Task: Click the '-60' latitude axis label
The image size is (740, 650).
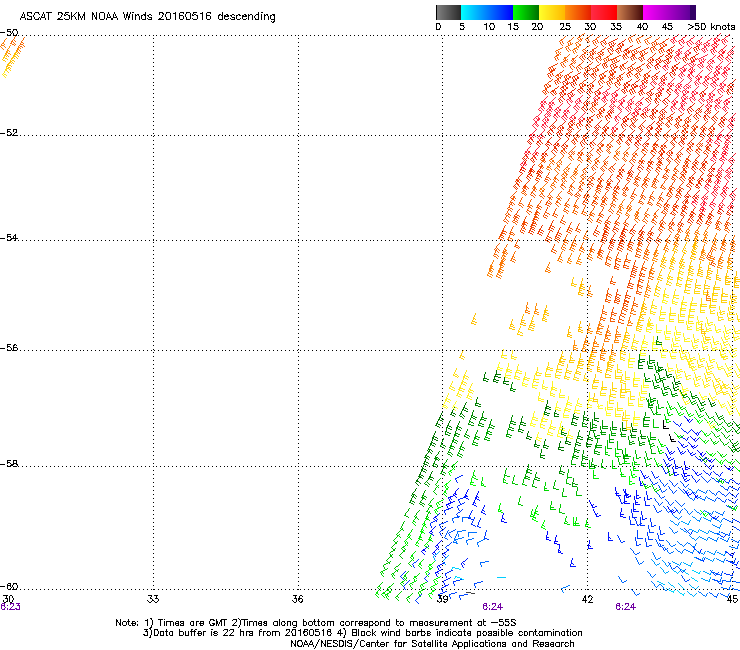Action: (x=9, y=587)
